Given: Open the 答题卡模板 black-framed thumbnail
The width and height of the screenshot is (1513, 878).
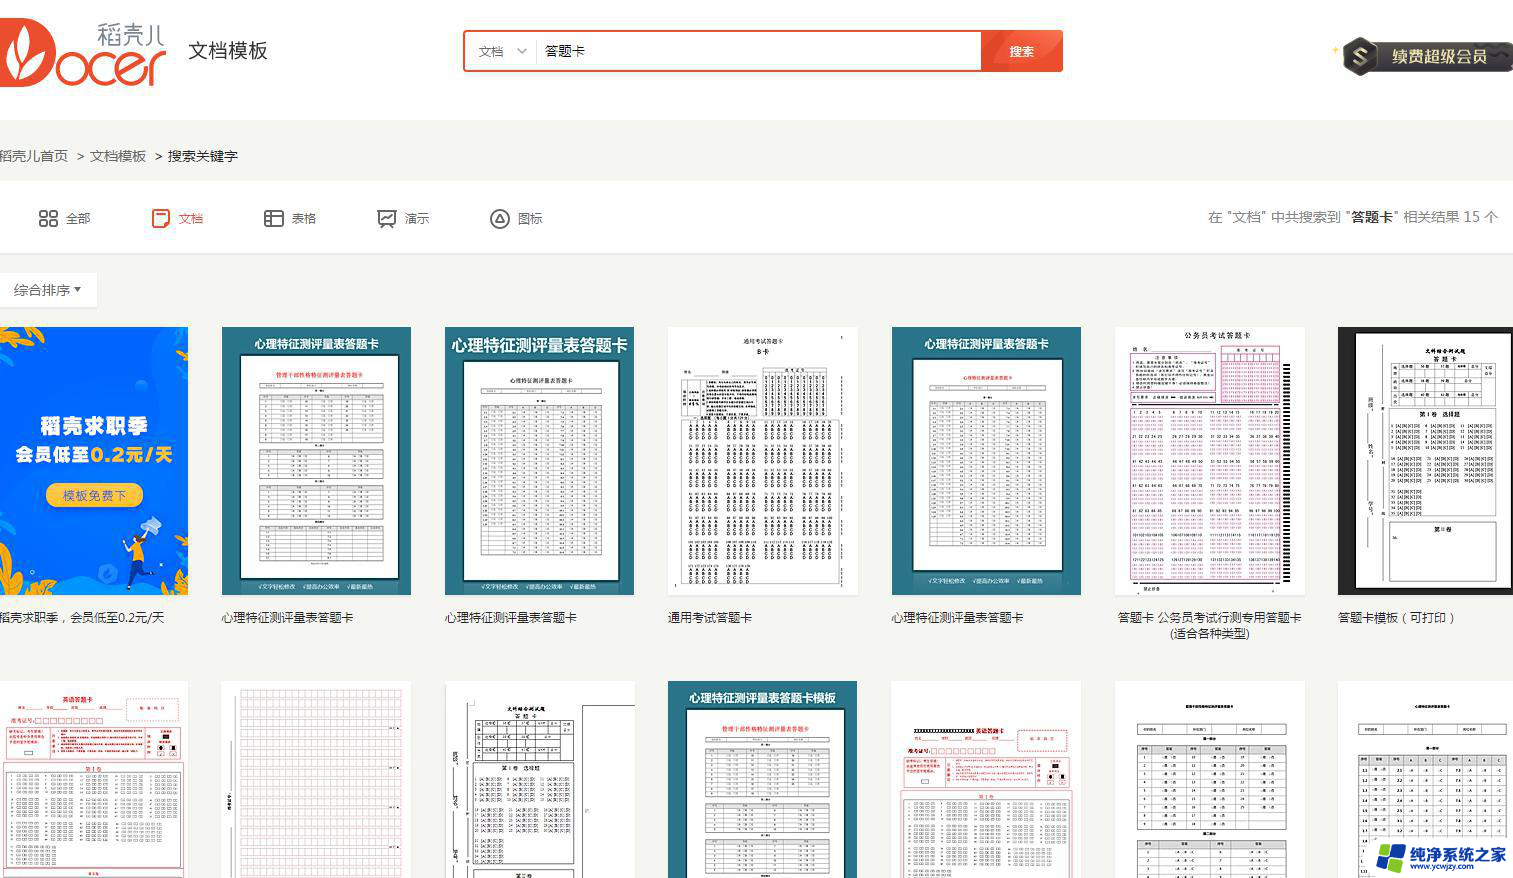Looking at the screenshot, I should coord(1426,461).
